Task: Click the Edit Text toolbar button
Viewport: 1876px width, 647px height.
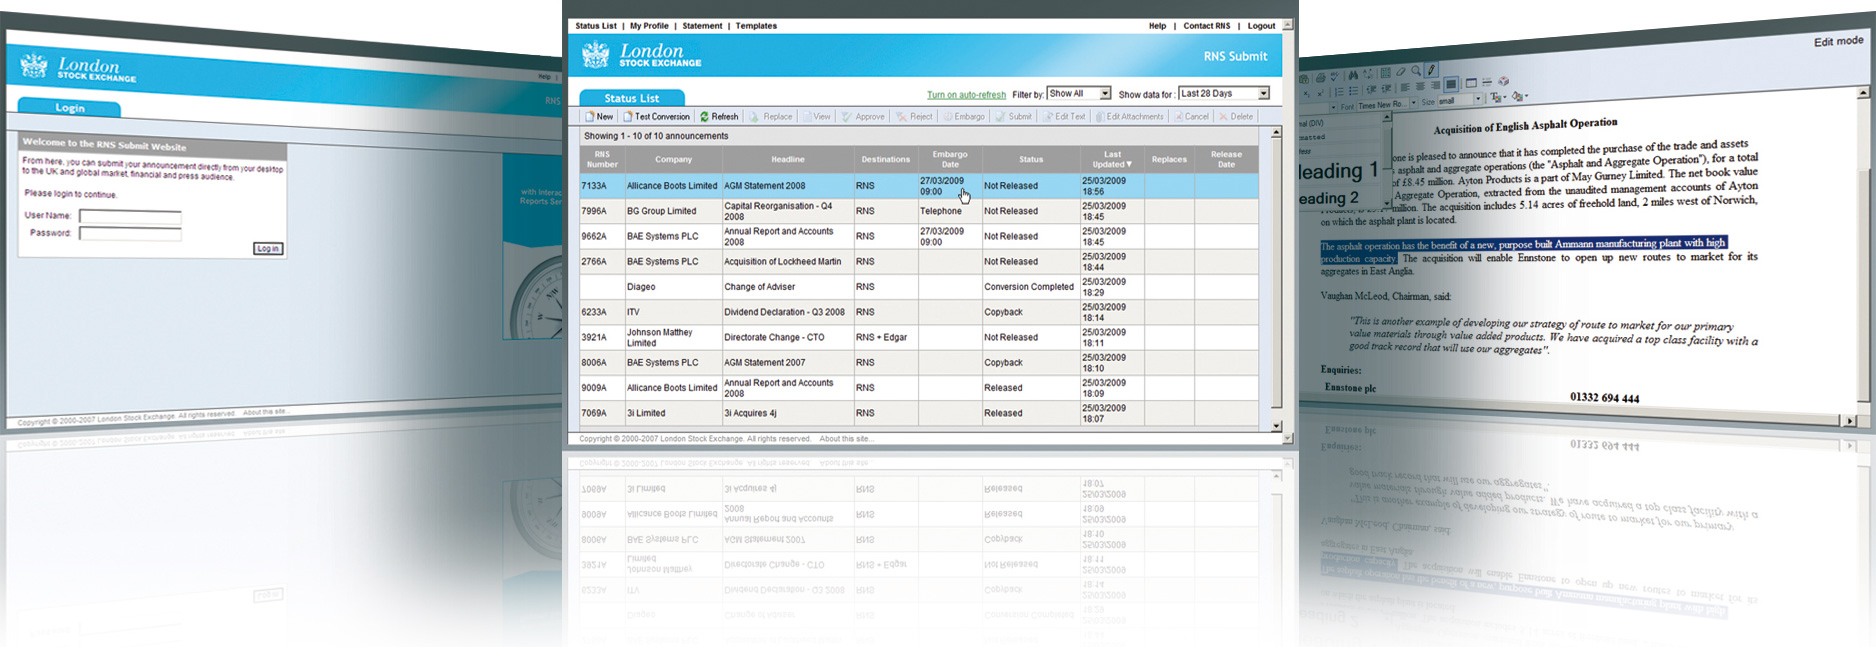Action: coord(1064,116)
